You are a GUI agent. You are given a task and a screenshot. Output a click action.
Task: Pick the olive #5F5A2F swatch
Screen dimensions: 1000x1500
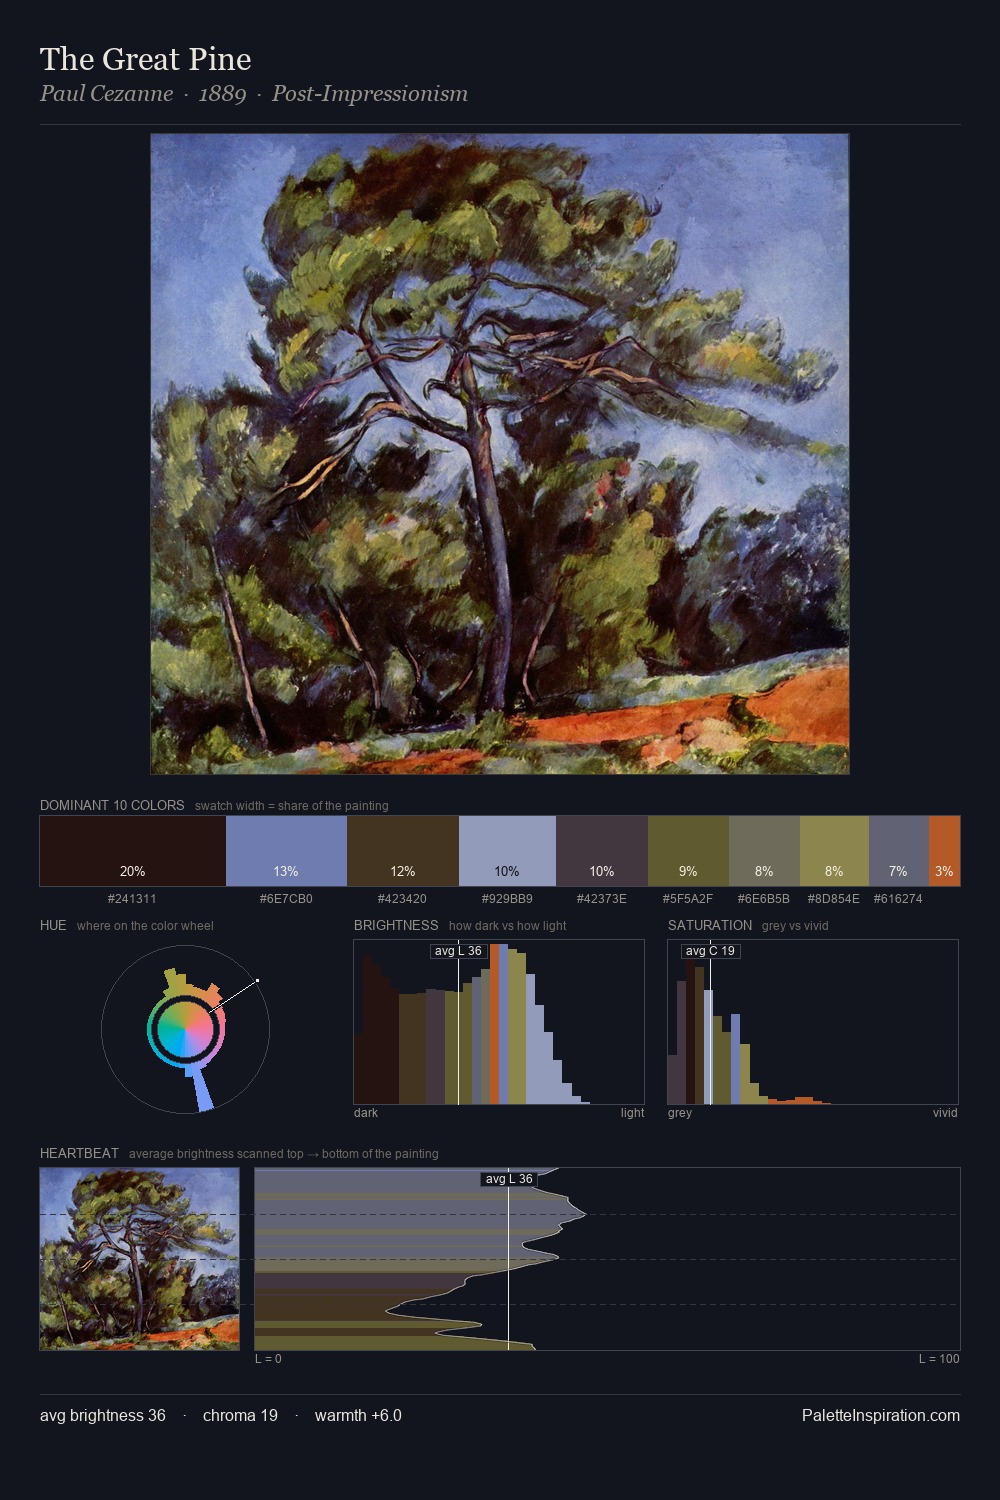click(x=688, y=851)
